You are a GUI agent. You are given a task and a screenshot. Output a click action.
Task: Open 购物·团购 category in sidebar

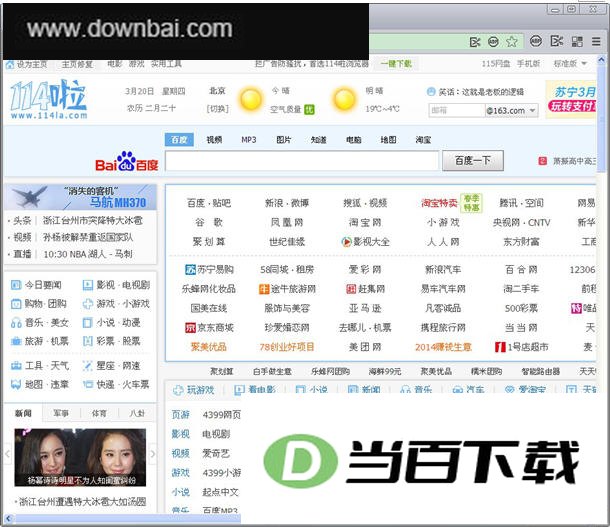tap(39, 304)
